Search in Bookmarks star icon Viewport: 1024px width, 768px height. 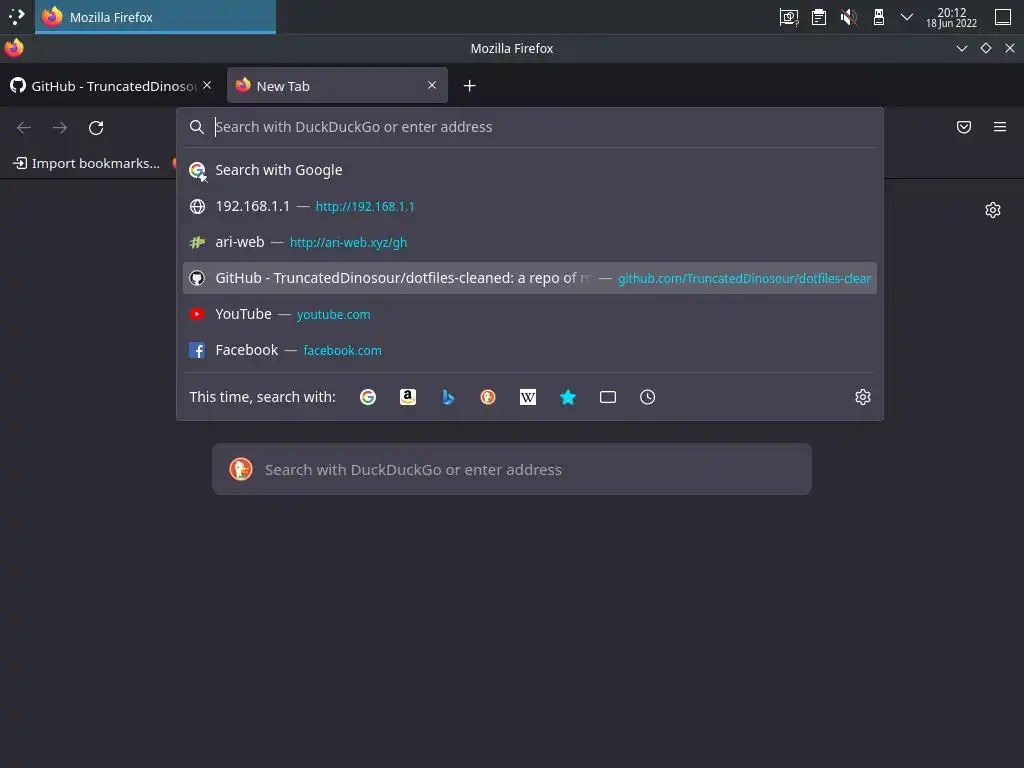568,397
